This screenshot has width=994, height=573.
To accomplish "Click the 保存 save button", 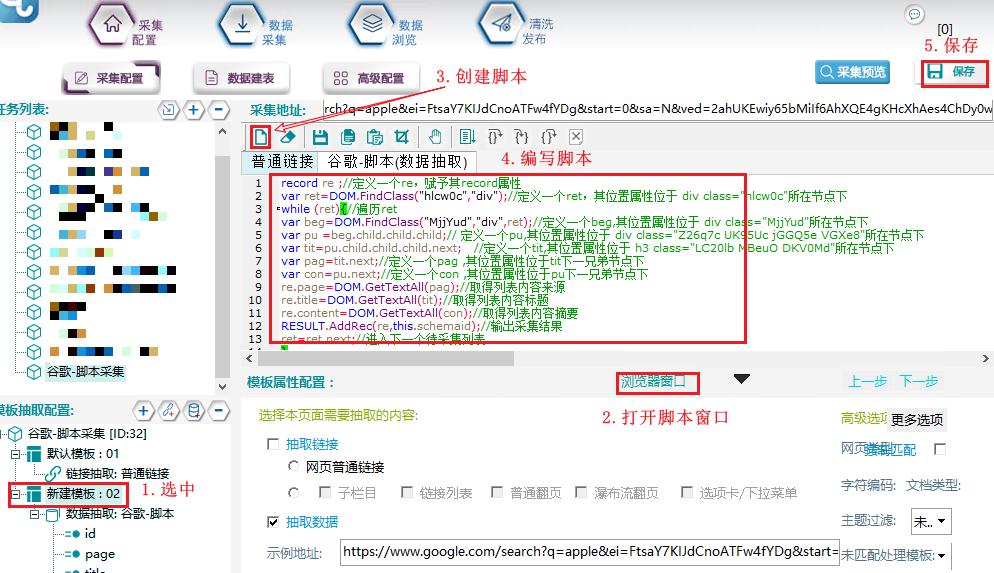I will click(953, 72).
